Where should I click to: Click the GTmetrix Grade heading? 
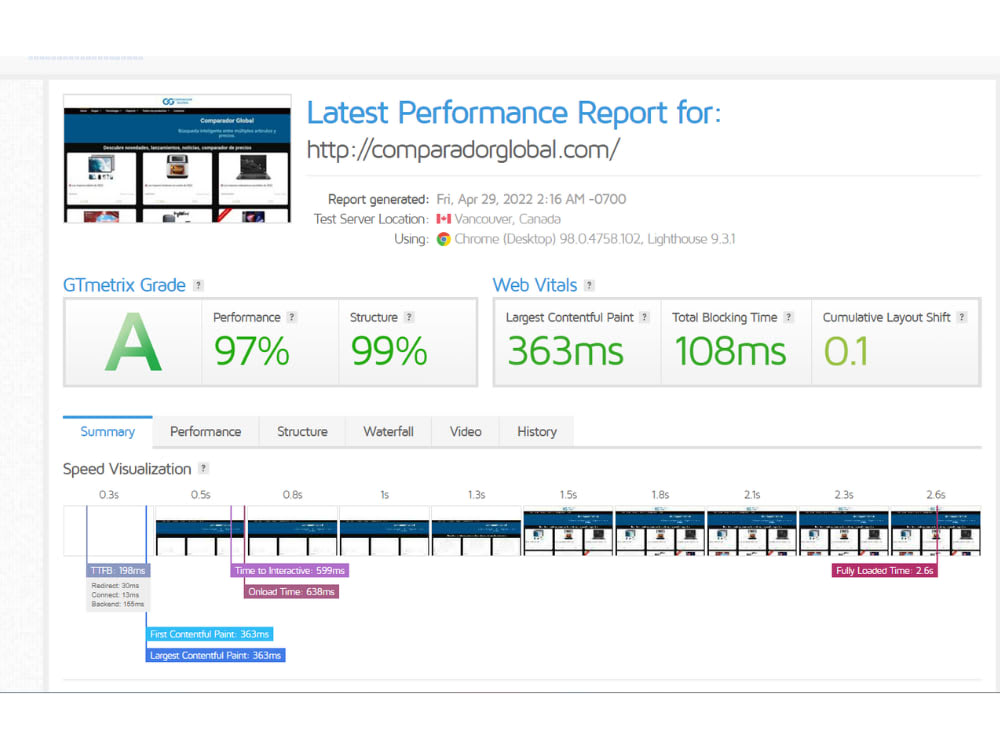pyautogui.click(x=124, y=285)
